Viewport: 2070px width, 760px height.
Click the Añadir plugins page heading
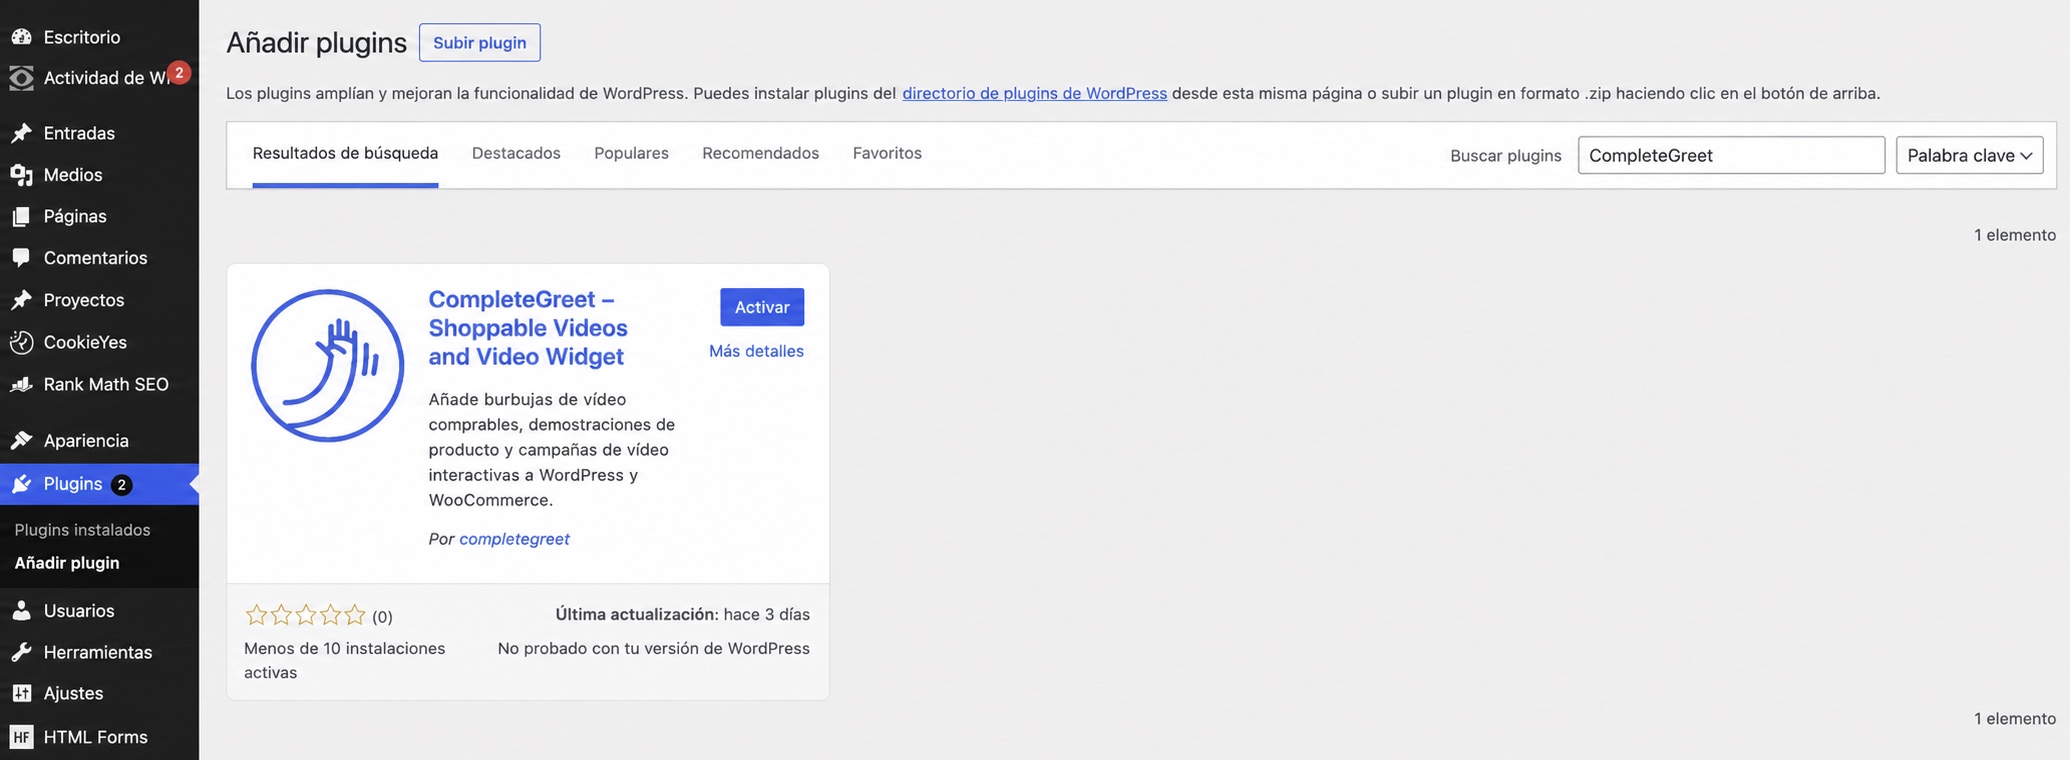(x=316, y=43)
